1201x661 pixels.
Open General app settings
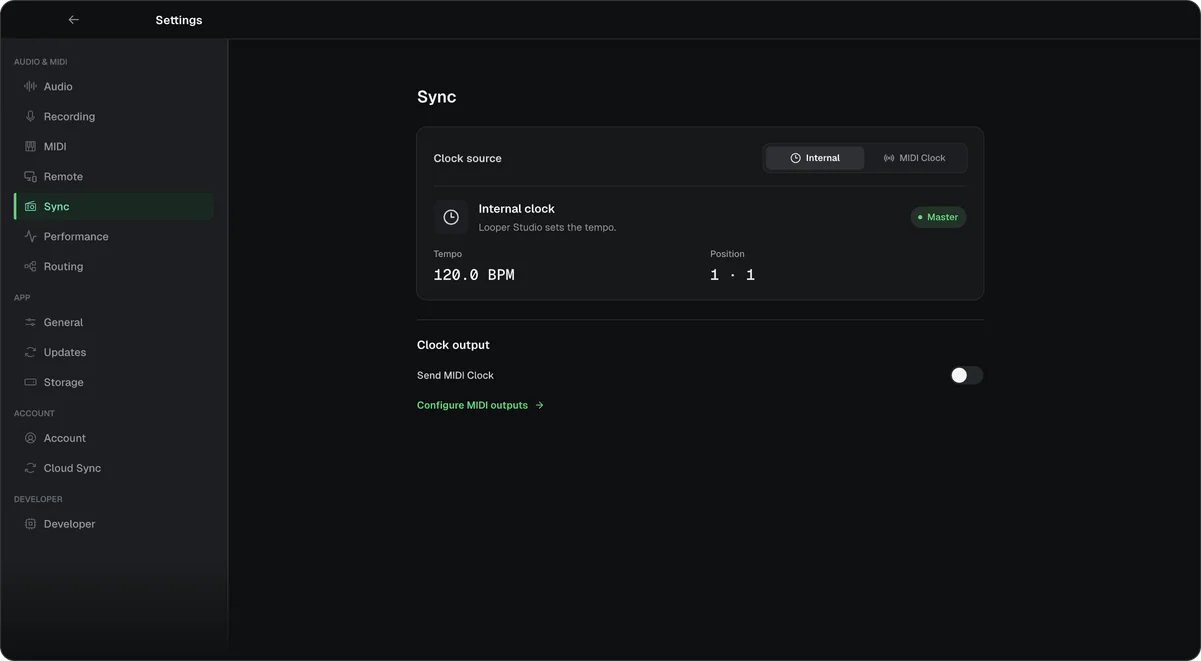pyautogui.click(x=114, y=323)
